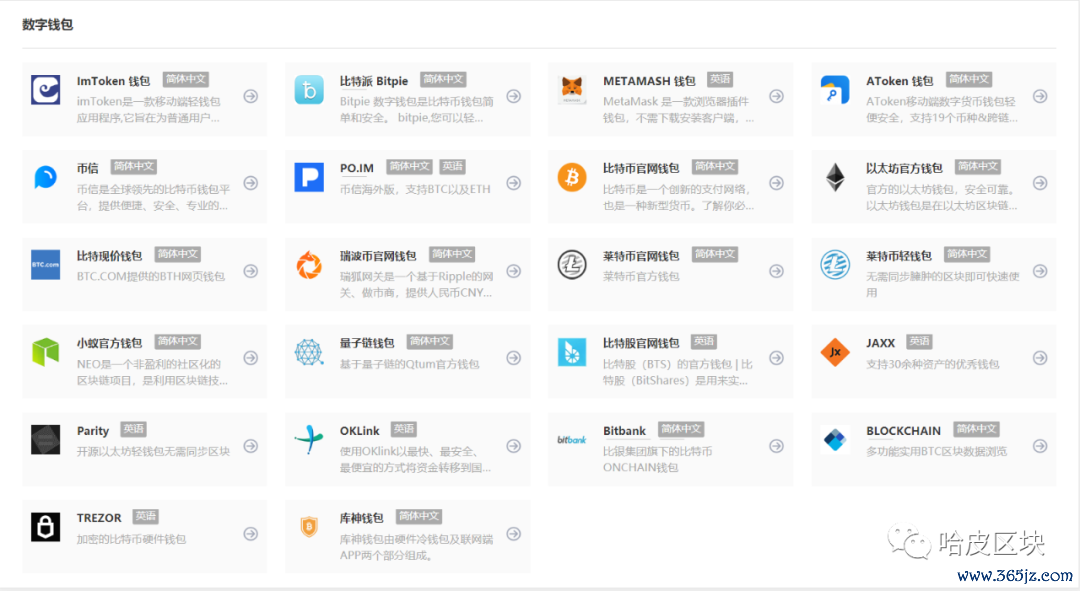The image size is (1080, 591).
Task: Open the 以太坊官方钱包 title link
Action: [x=904, y=168]
